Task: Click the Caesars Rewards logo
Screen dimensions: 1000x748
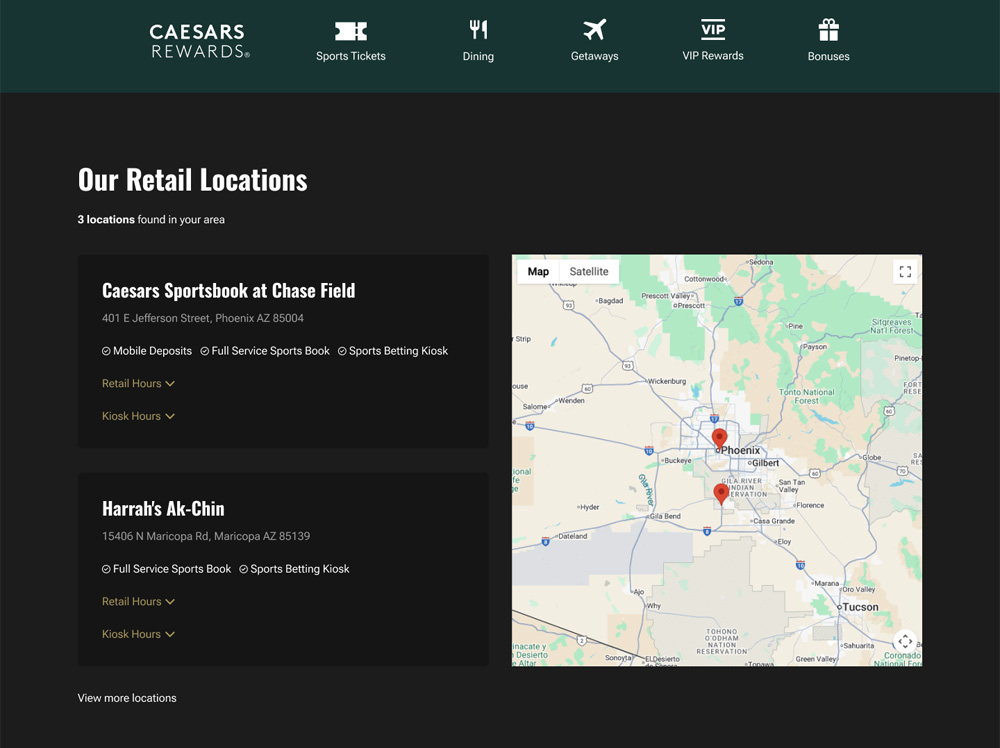Action: point(199,42)
